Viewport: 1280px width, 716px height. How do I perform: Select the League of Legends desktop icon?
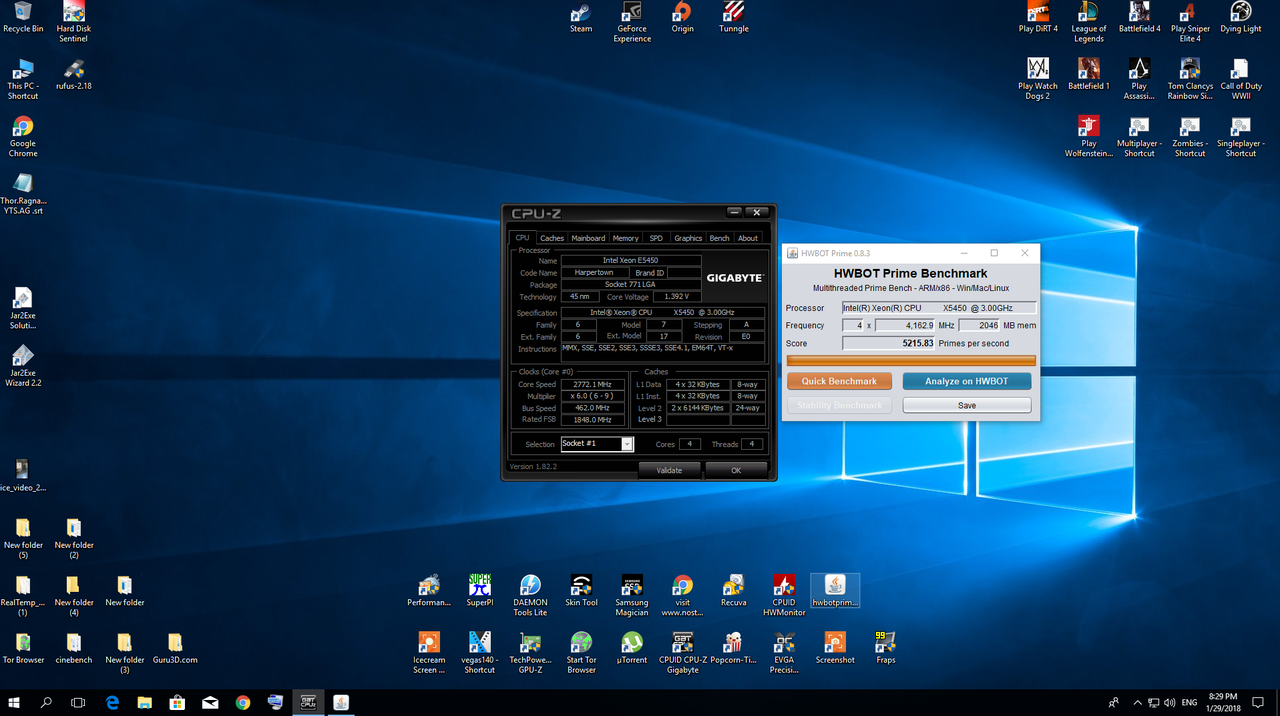[1089, 22]
